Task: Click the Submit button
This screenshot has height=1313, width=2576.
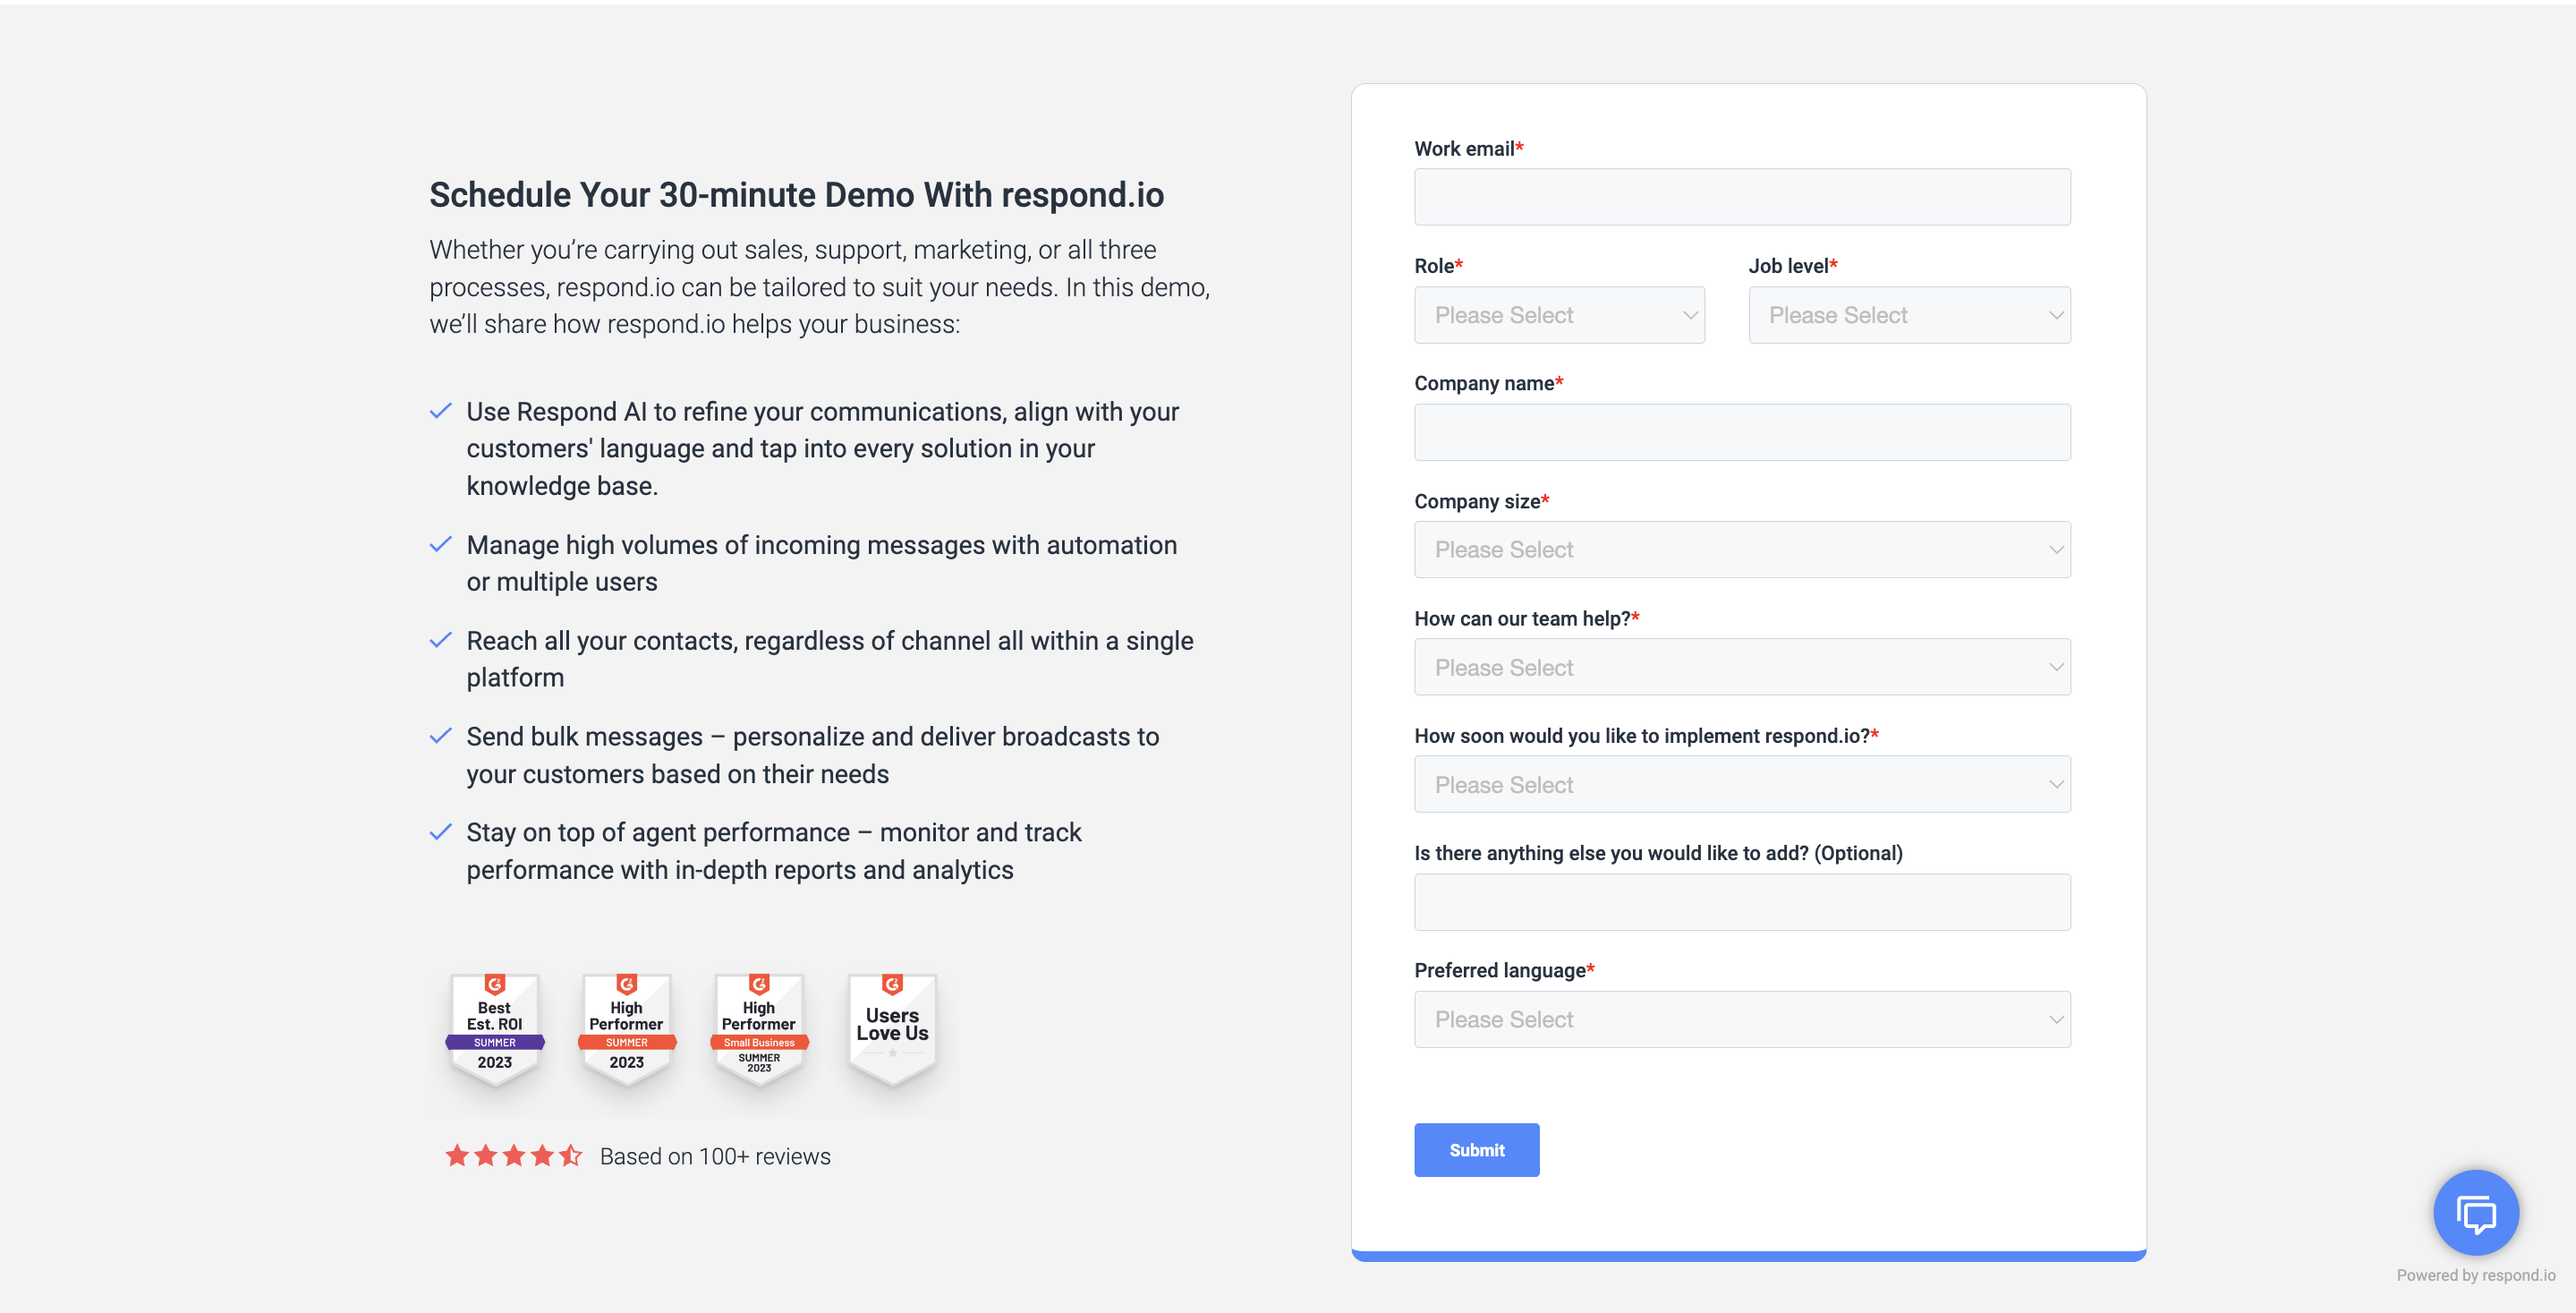Action: click(1476, 1149)
